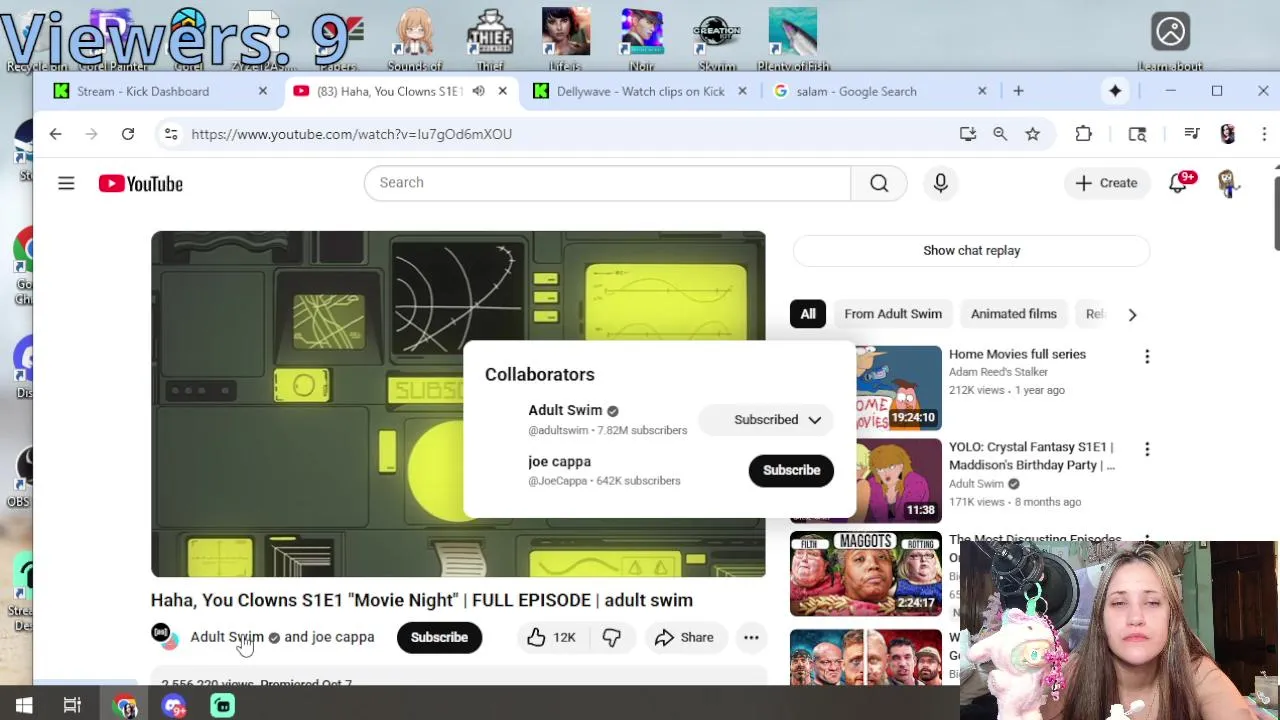Click the page vertical scrollbar
This screenshot has height=720, width=1280.
coord(1275,212)
